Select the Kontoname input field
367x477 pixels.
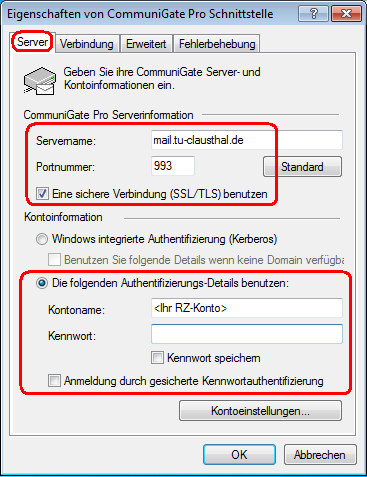pyautogui.click(x=247, y=308)
